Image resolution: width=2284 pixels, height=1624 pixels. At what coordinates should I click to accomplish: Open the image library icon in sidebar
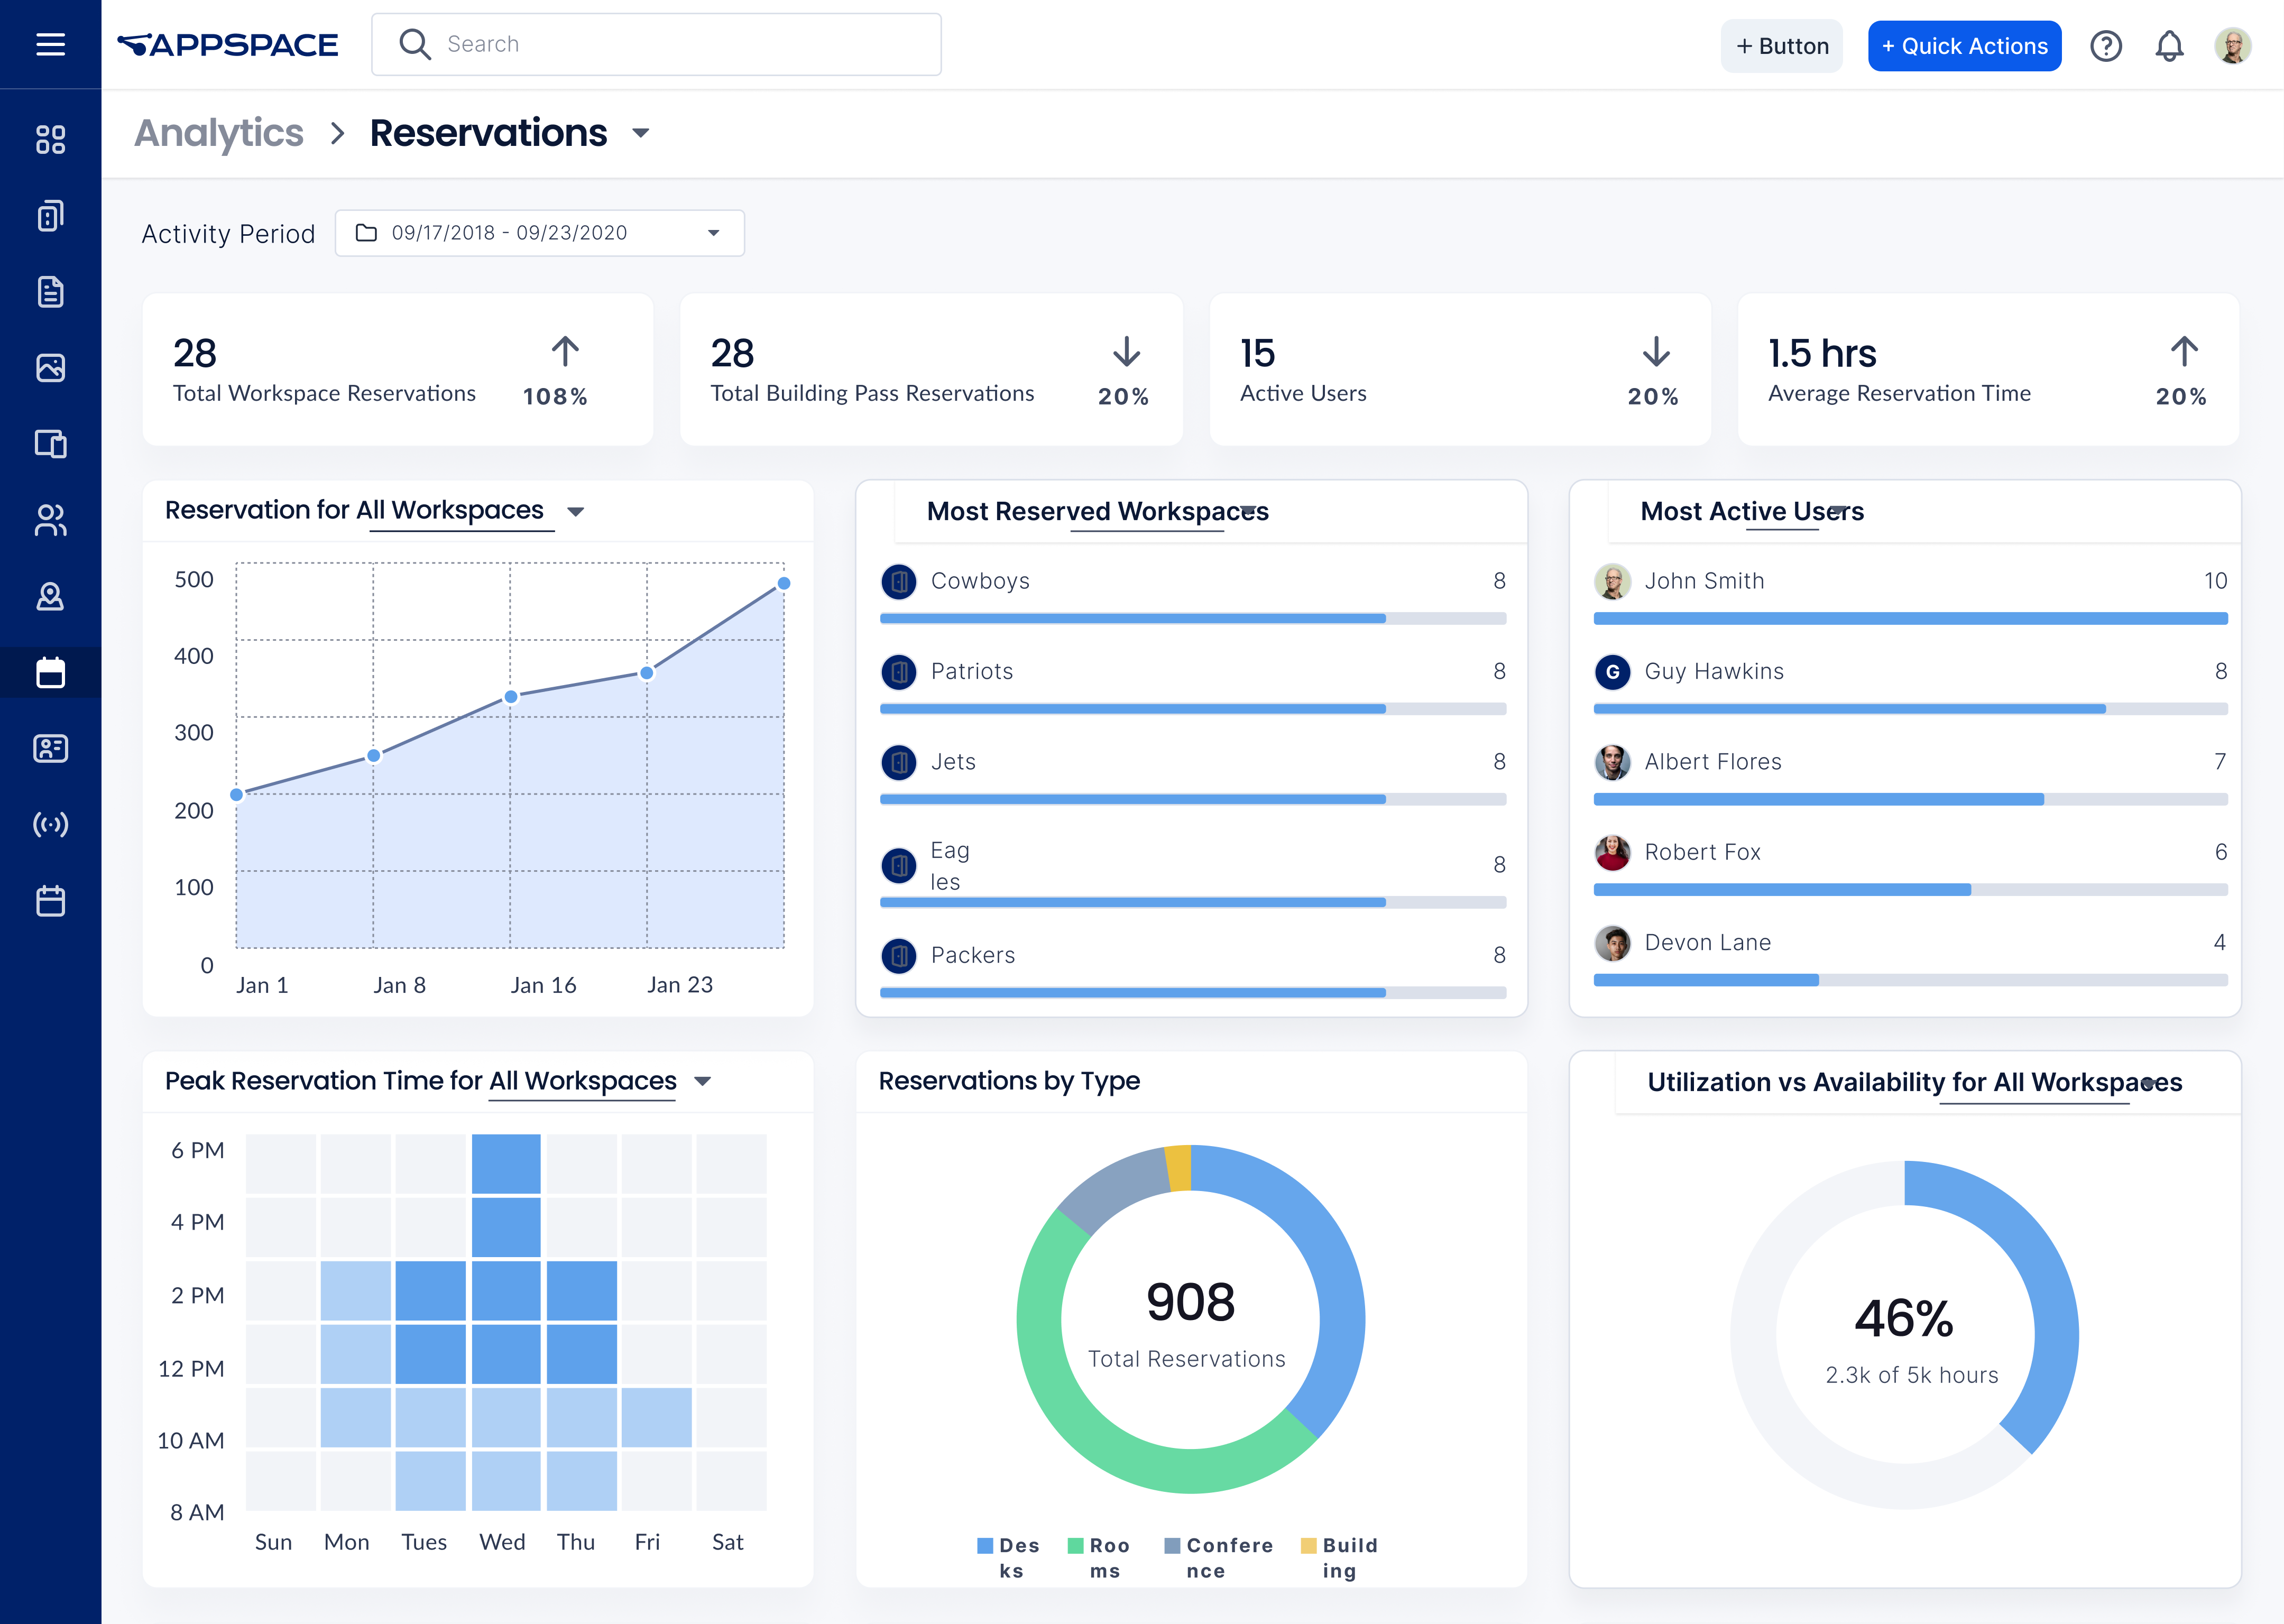(x=50, y=368)
